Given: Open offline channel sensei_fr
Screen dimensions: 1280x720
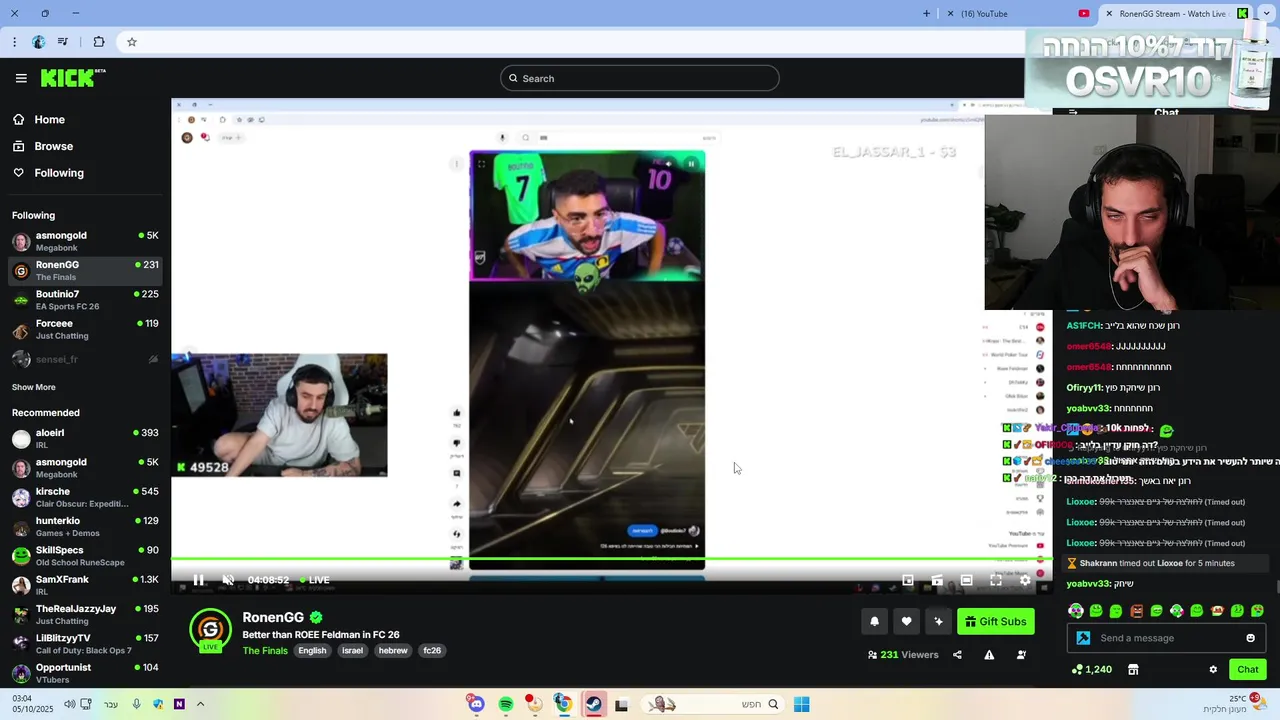Looking at the screenshot, I should pyautogui.click(x=85, y=359).
